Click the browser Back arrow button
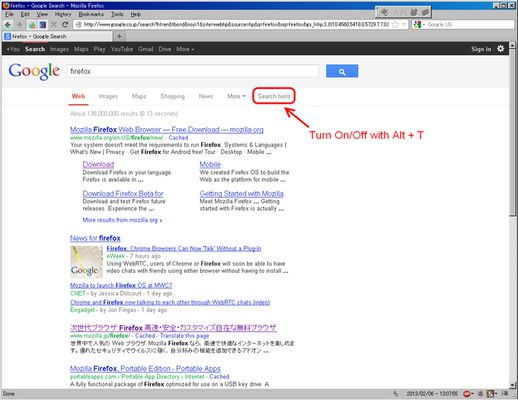The height and width of the screenshot is (400, 518). pyautogui.click(x=8, y=25)
